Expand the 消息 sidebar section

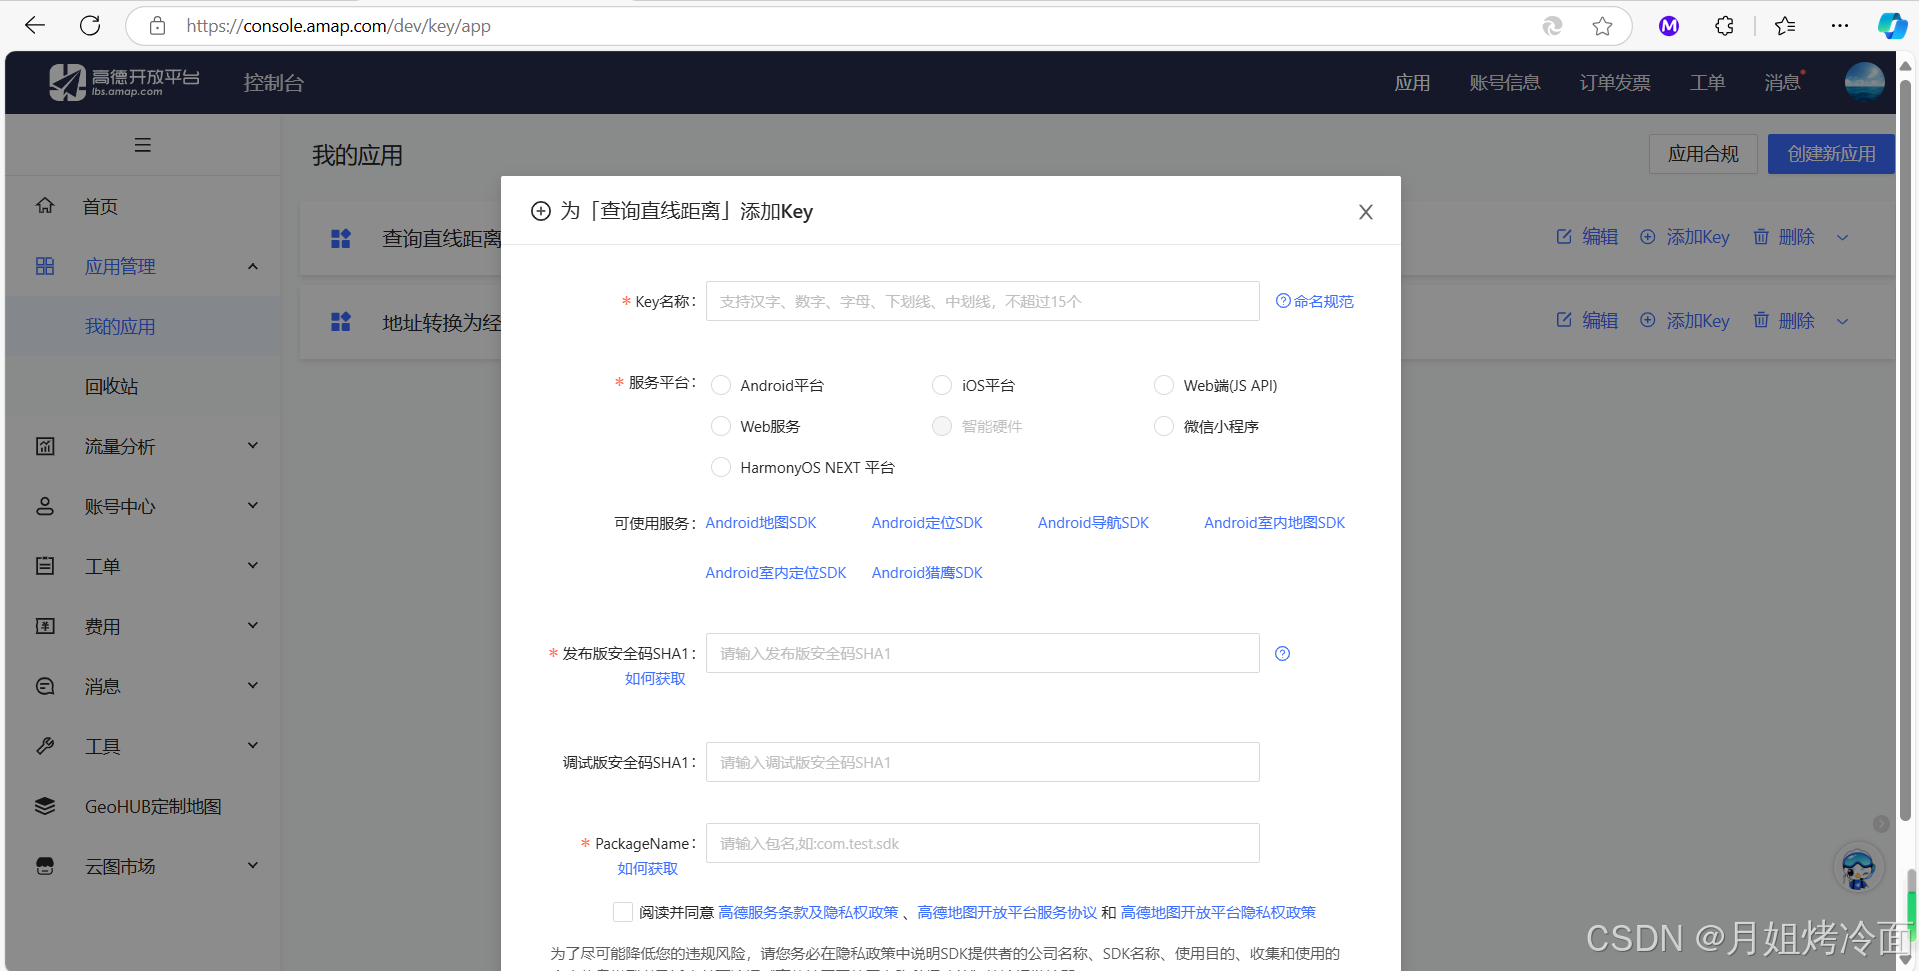[252, 685]
